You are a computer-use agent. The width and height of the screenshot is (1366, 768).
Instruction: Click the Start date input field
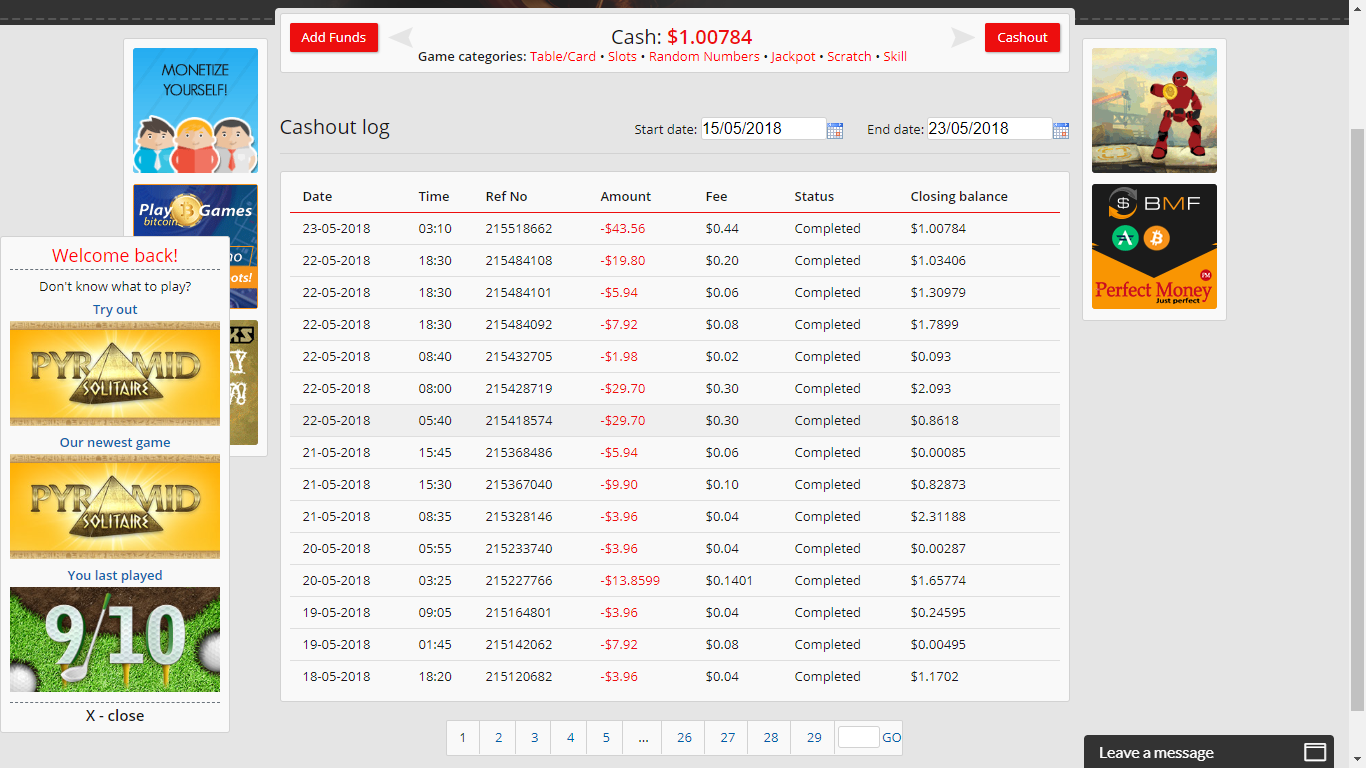point(763,129)
